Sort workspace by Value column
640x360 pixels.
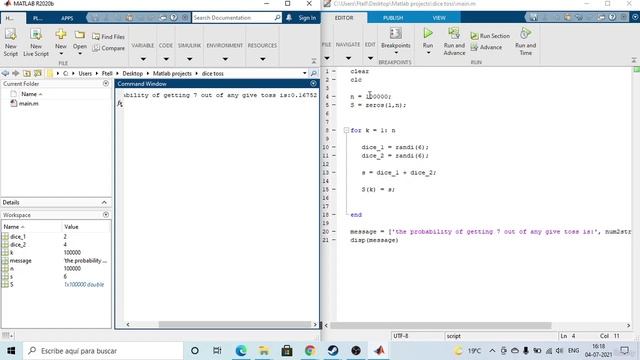(71, 227)
